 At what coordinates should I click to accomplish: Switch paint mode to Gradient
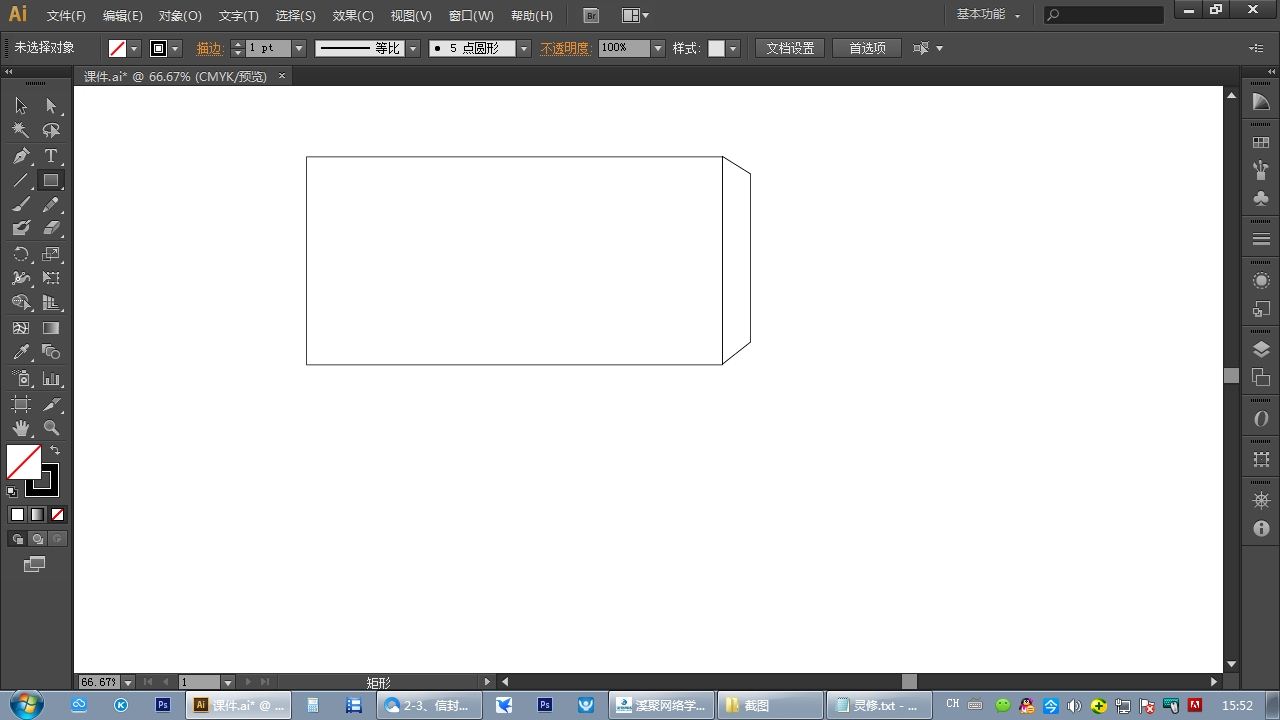pyautogui.click(x=37, y=515)
